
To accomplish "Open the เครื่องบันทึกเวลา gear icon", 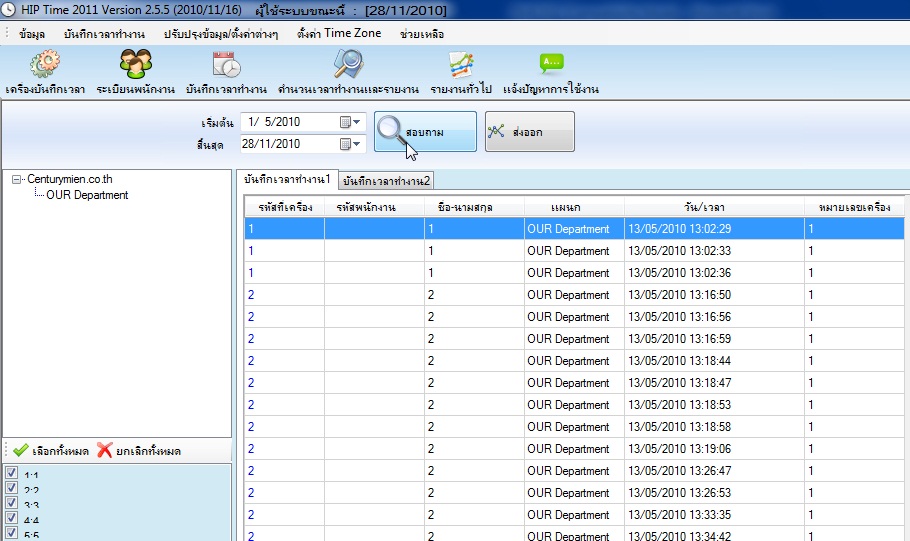I will click(45, 66).
